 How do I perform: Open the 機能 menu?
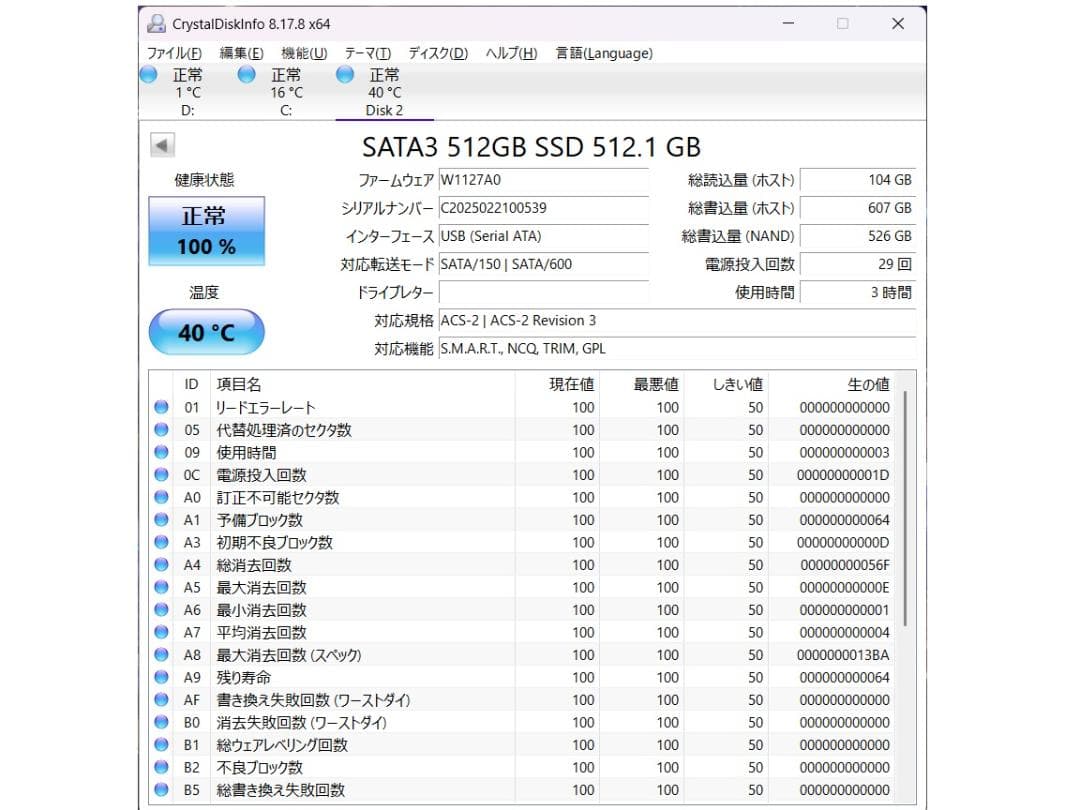302,53
